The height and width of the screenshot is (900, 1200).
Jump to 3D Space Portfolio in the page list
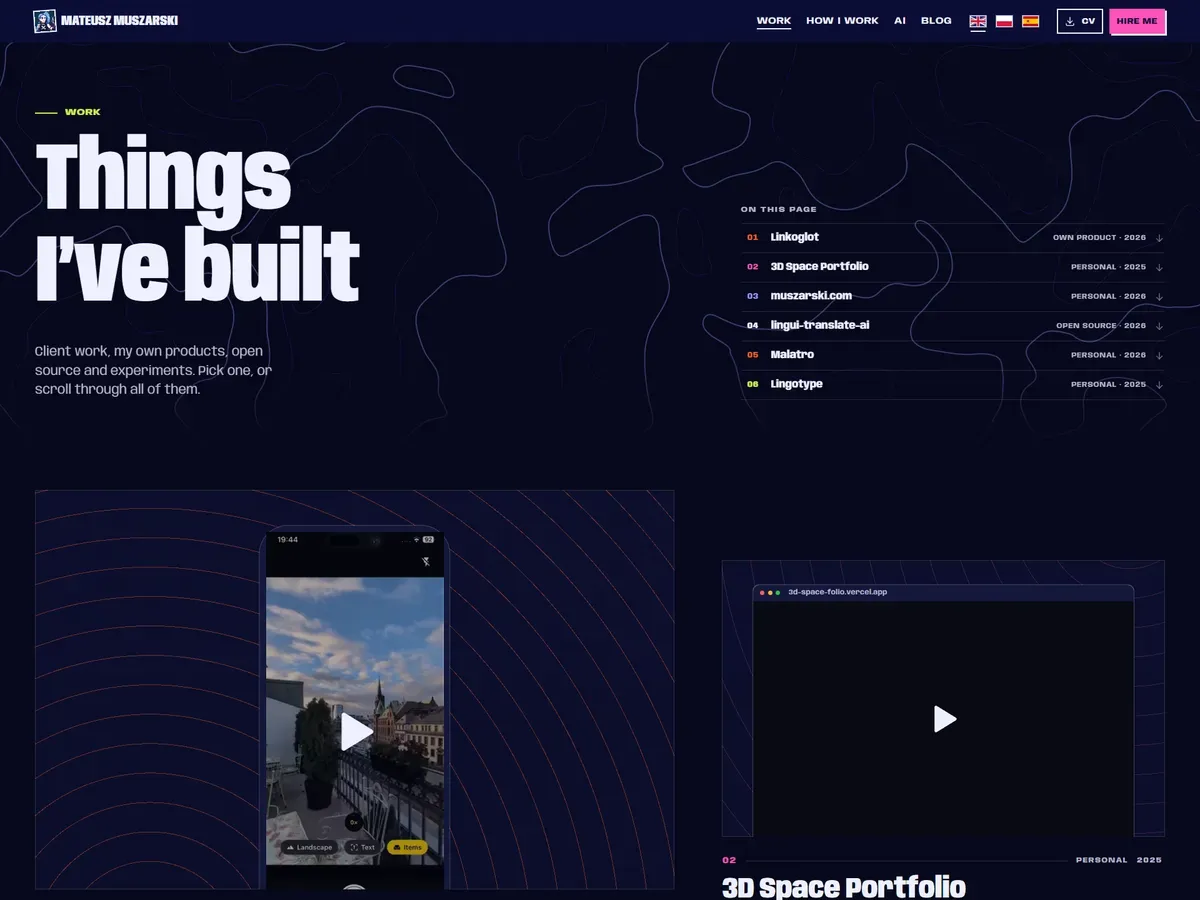point(953,267)
